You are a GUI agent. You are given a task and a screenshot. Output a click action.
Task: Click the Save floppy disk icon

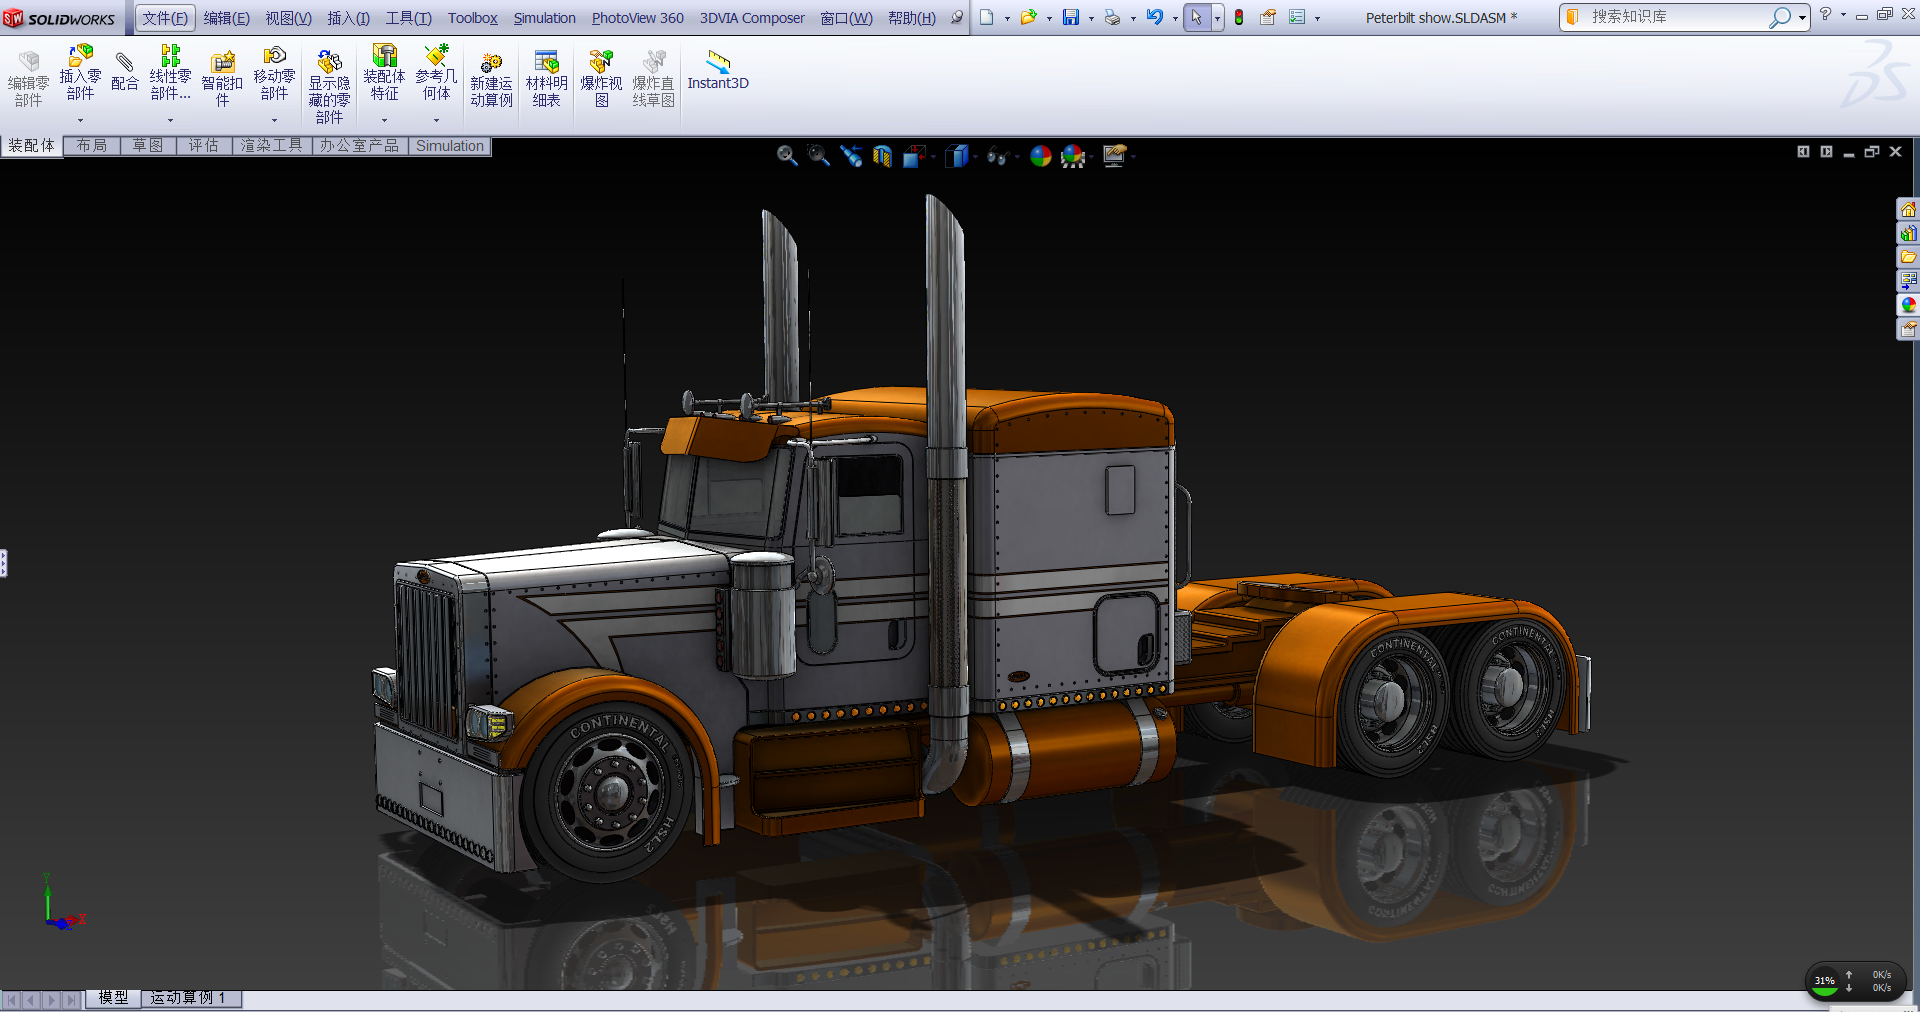pyautogui.click(x=1070, y=17)
